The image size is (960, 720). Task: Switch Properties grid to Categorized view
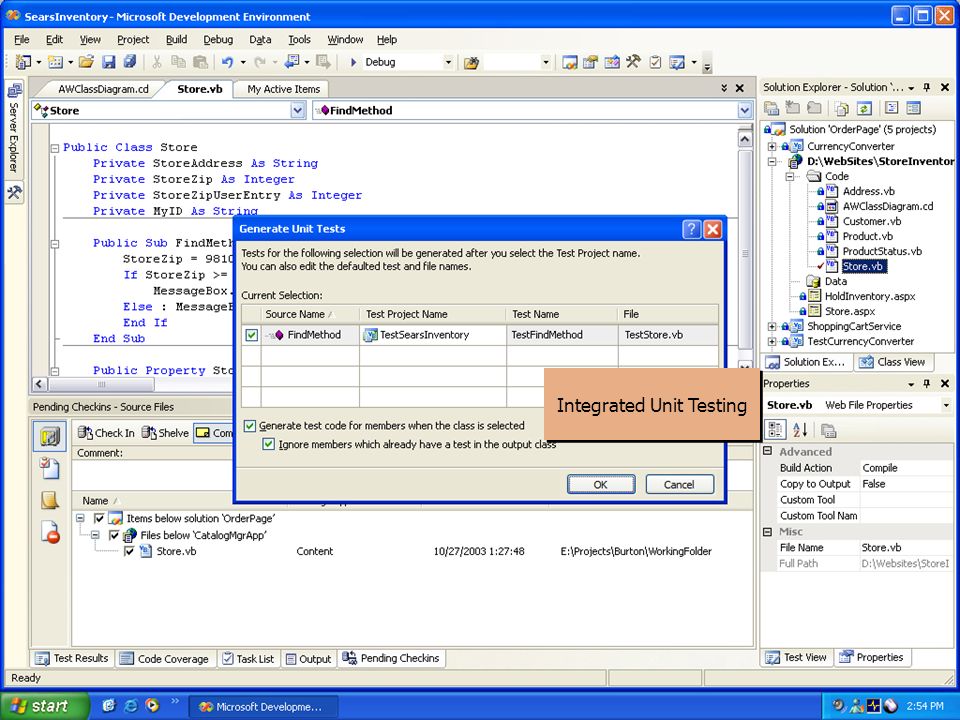pos(775,430)
